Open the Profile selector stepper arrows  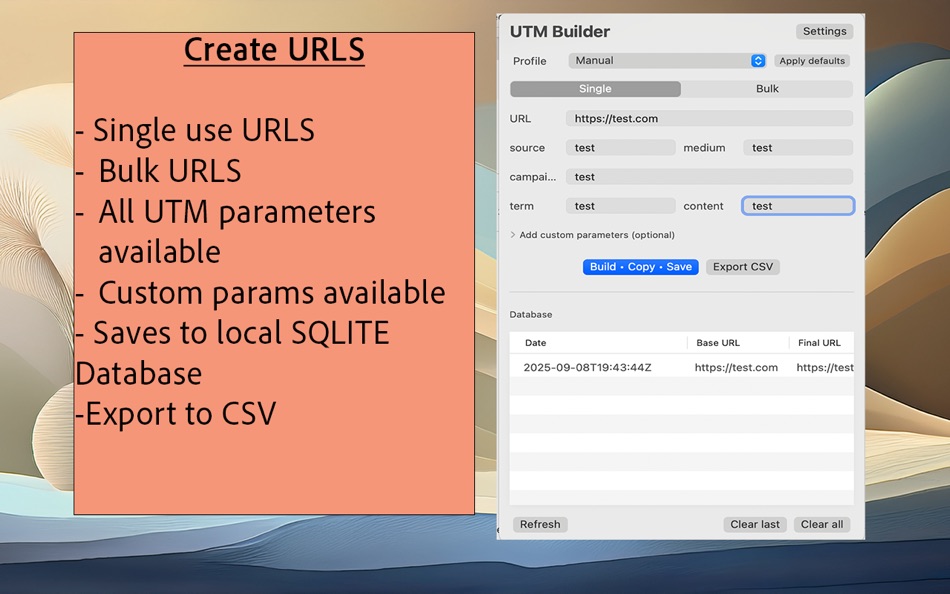click(x=757, y=60)
